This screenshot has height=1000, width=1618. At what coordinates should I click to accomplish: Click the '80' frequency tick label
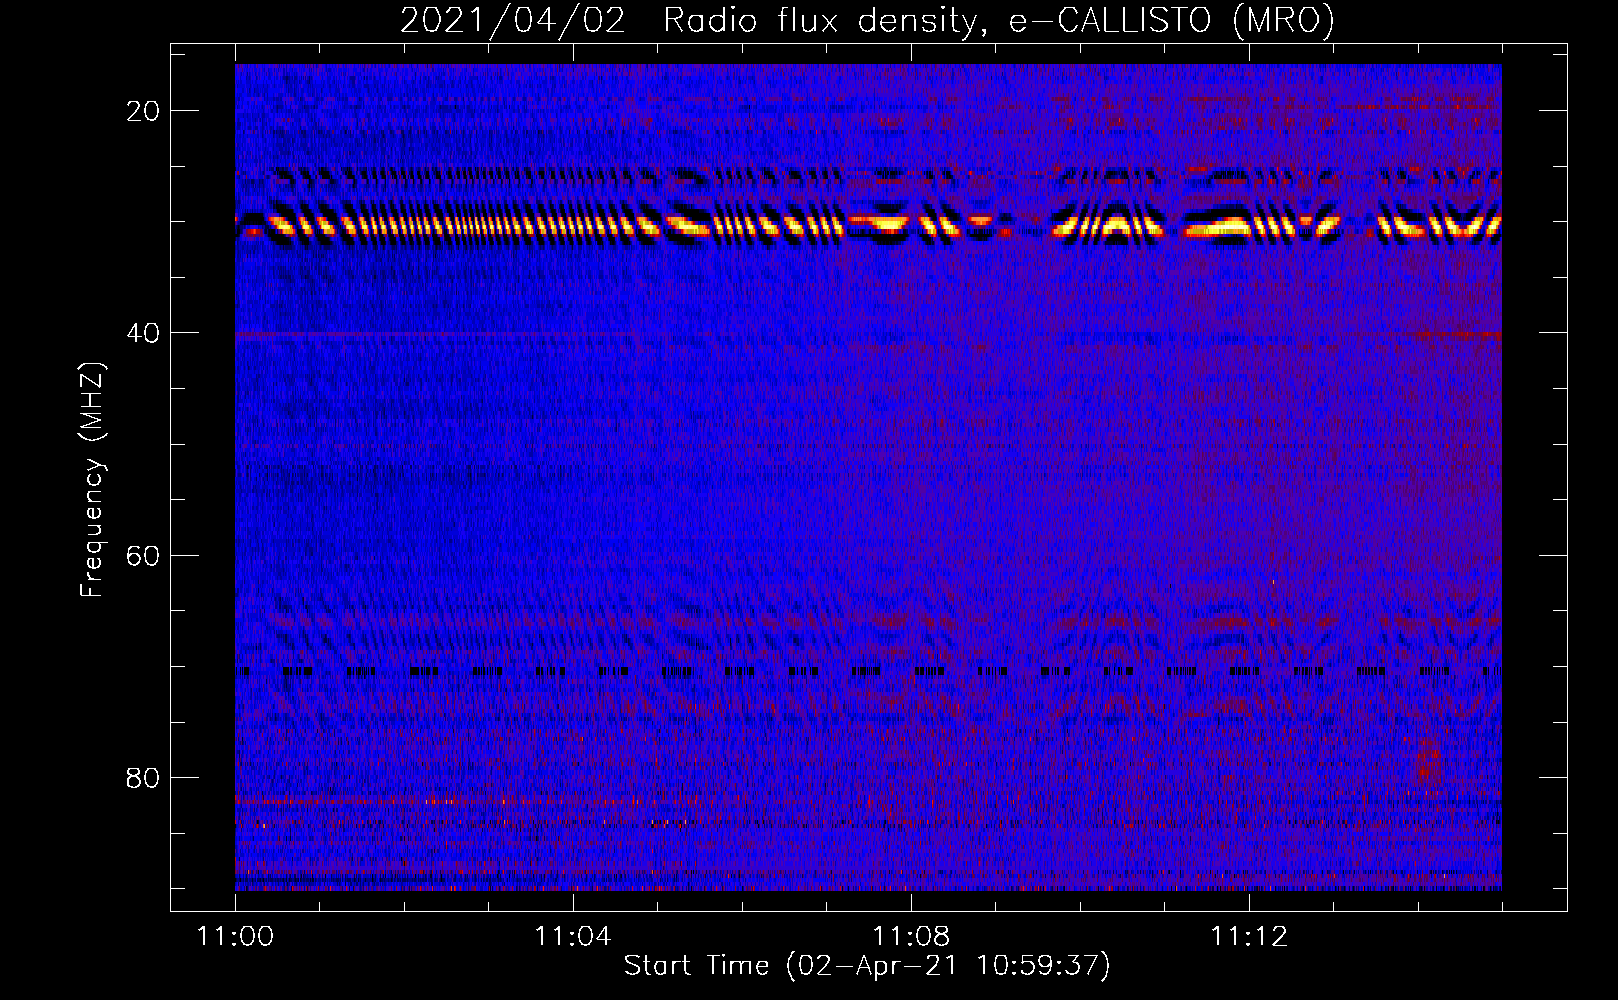(x=143, y=777)
